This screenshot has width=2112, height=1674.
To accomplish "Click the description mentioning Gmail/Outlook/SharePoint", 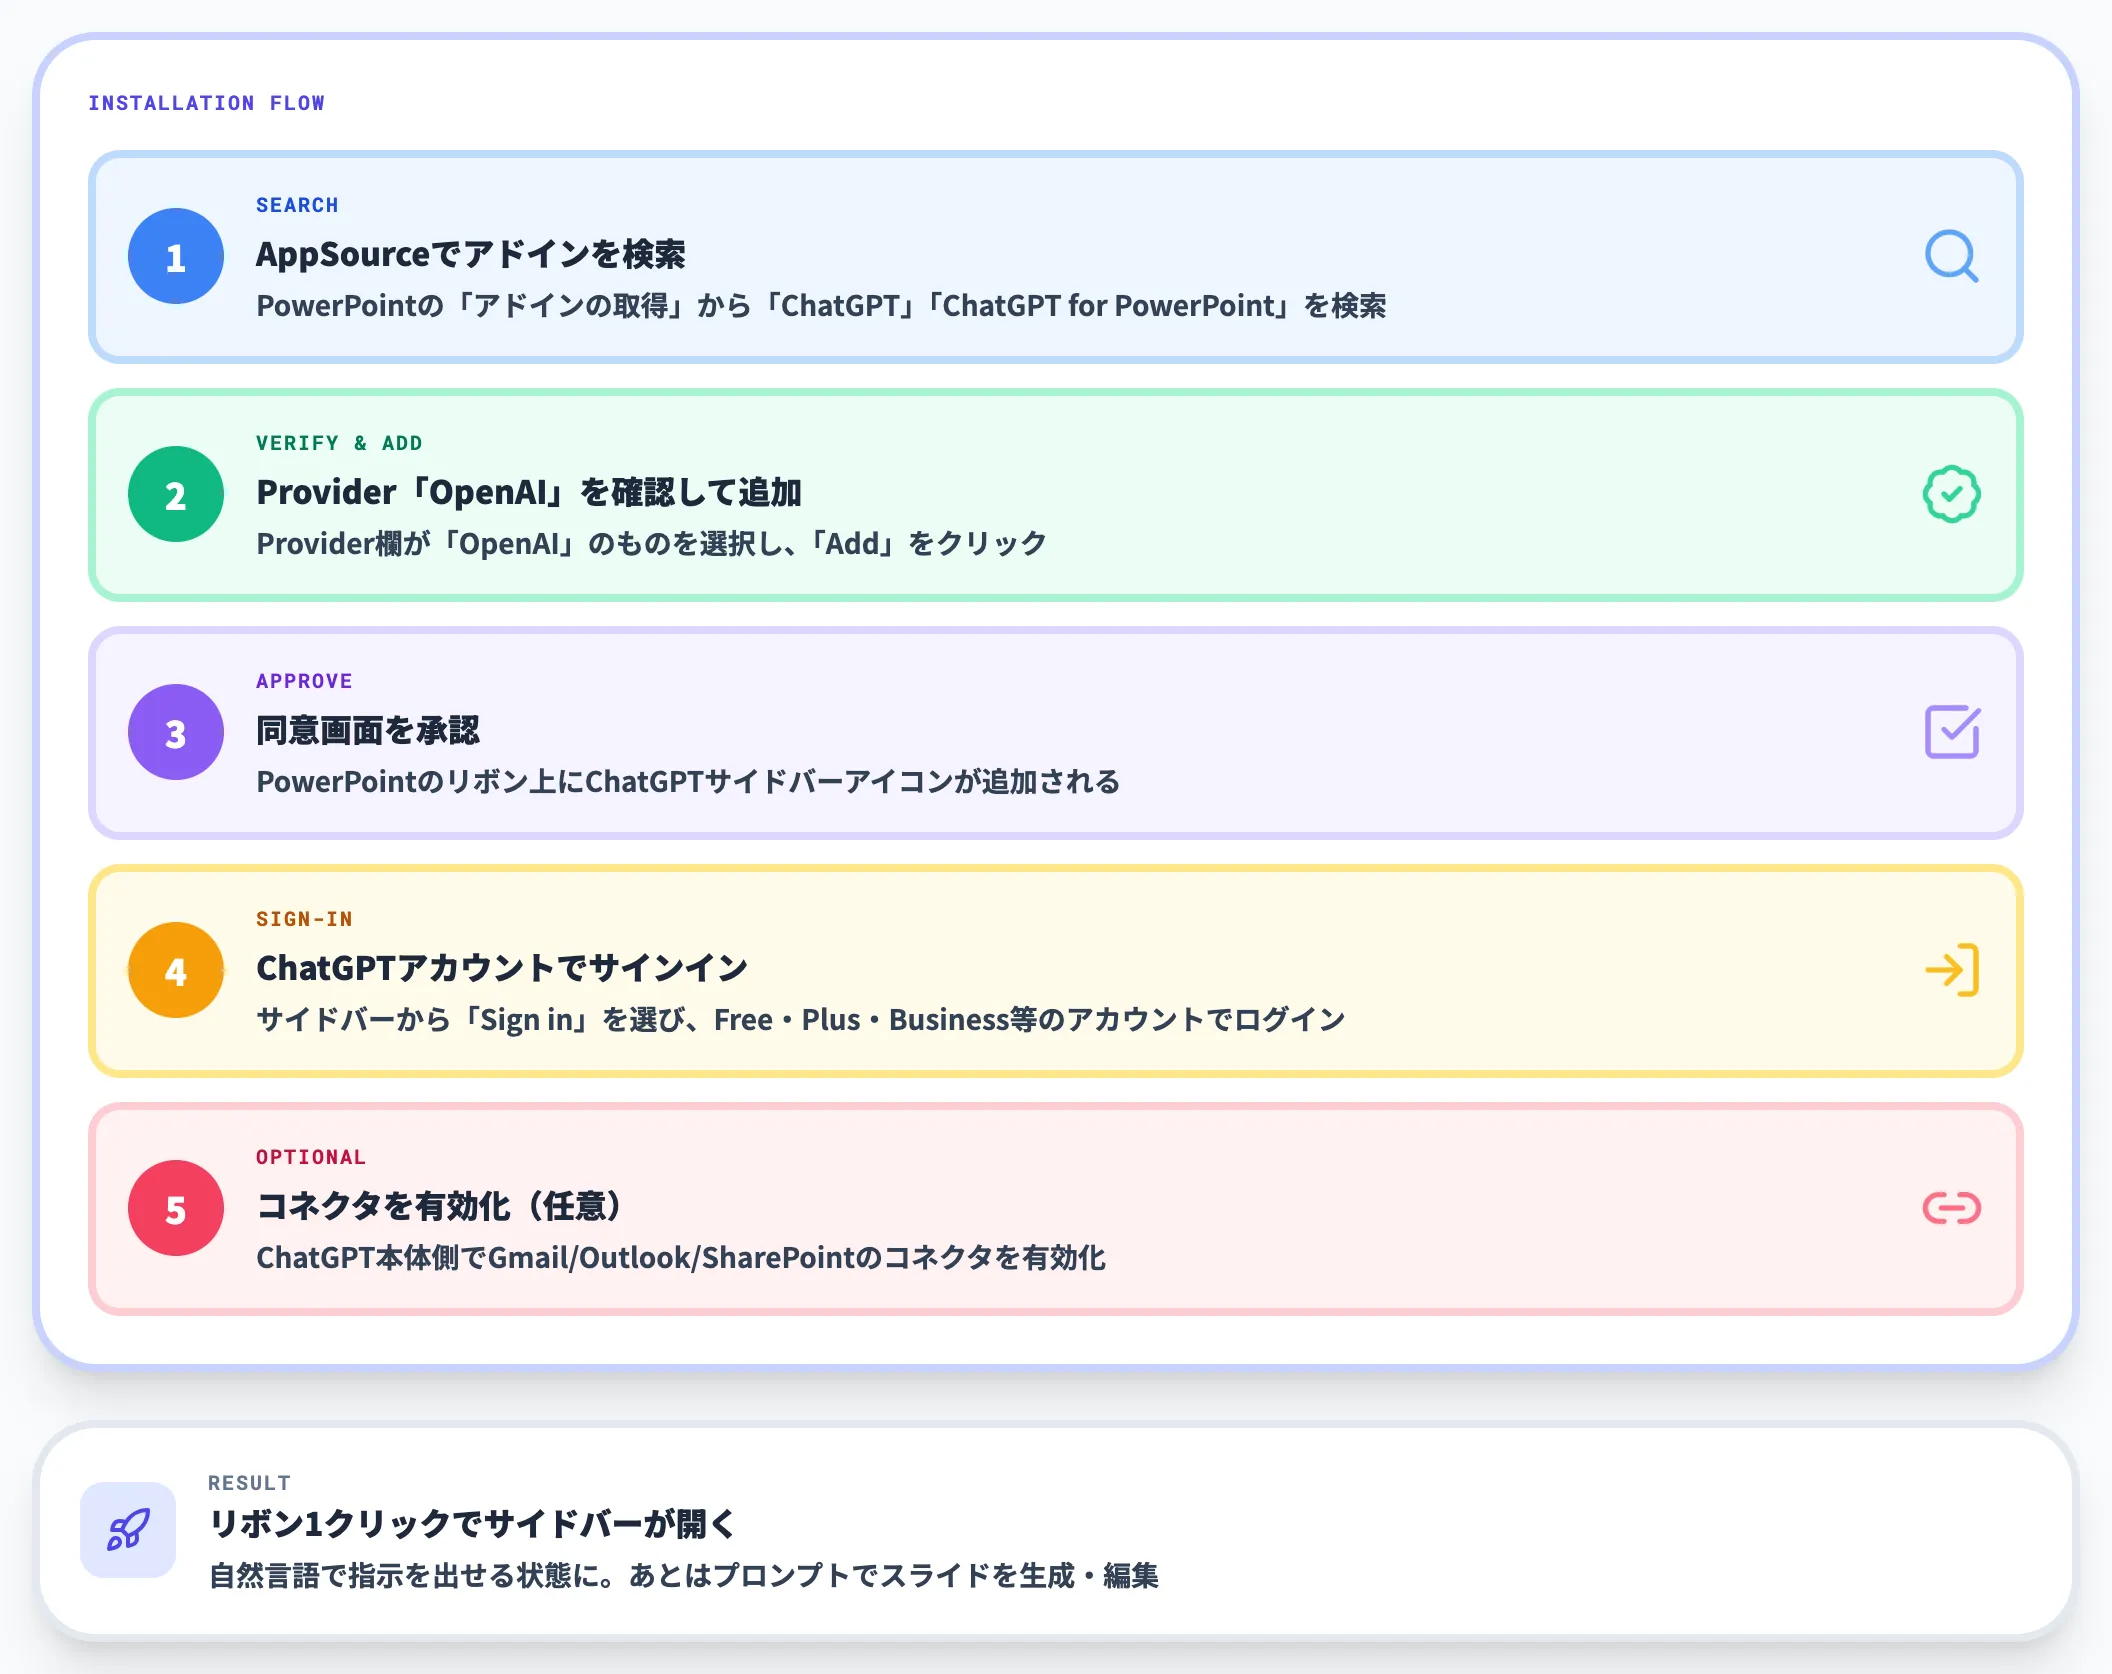I will (x=681, y=1258).
